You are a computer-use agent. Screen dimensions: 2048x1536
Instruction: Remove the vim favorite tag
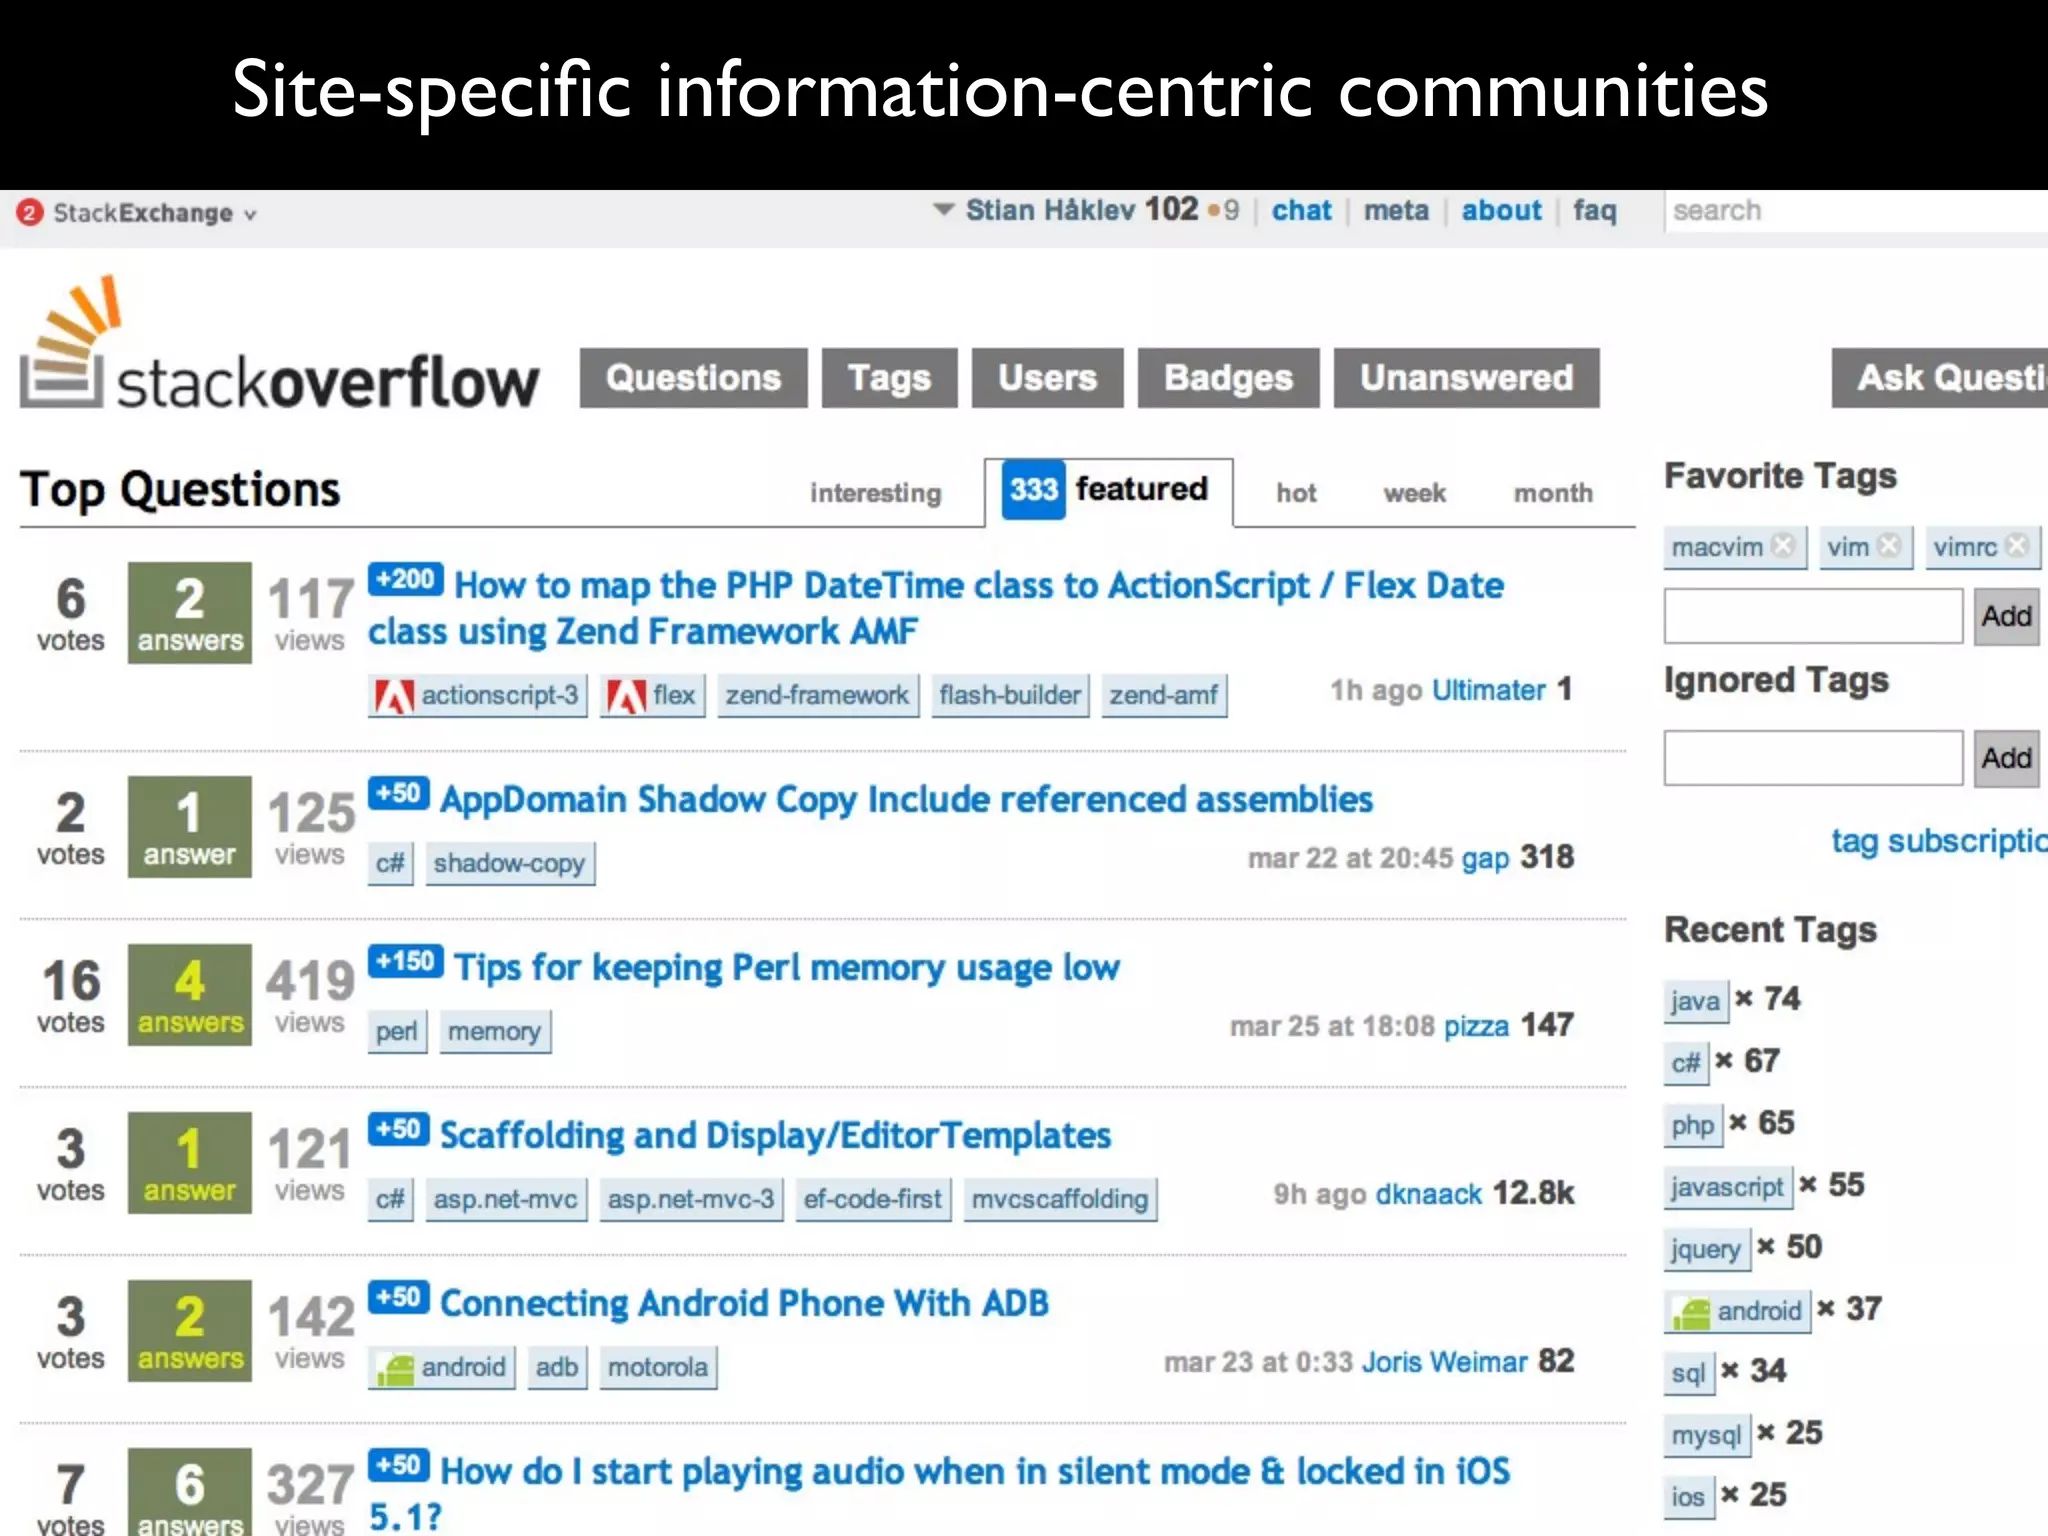(x=1888, y=546)
